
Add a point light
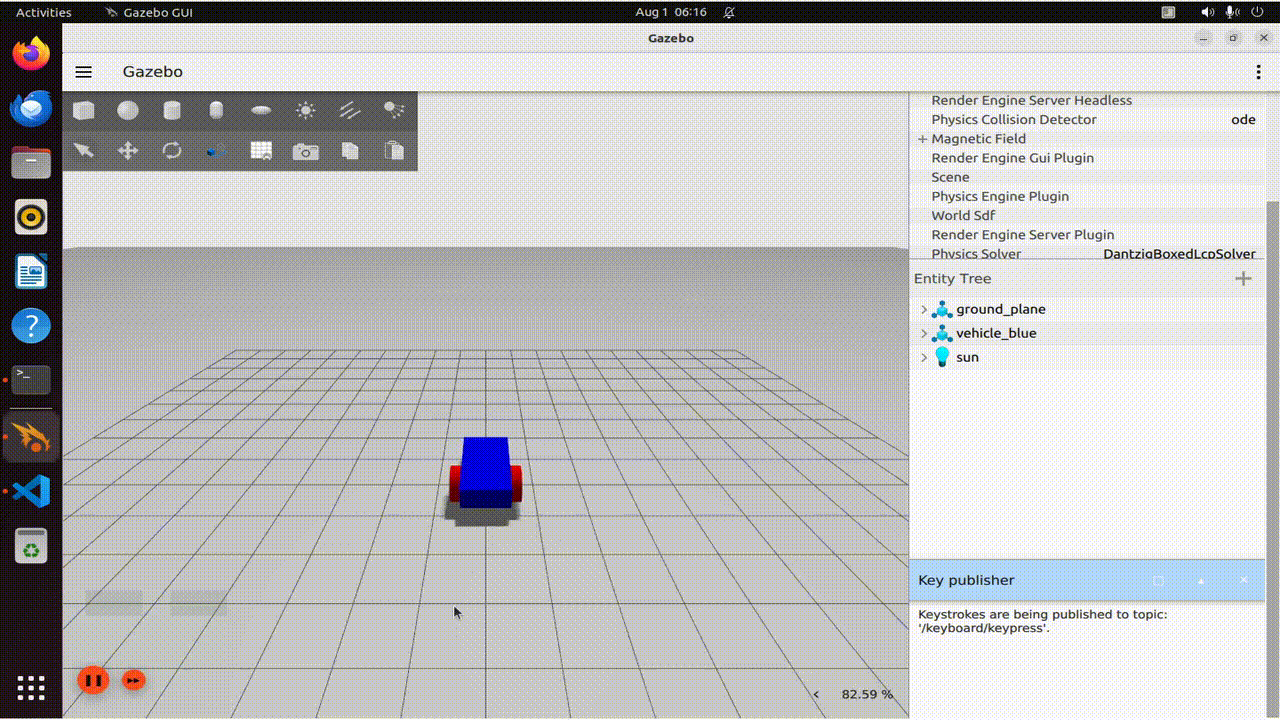(x=305, y=110)
